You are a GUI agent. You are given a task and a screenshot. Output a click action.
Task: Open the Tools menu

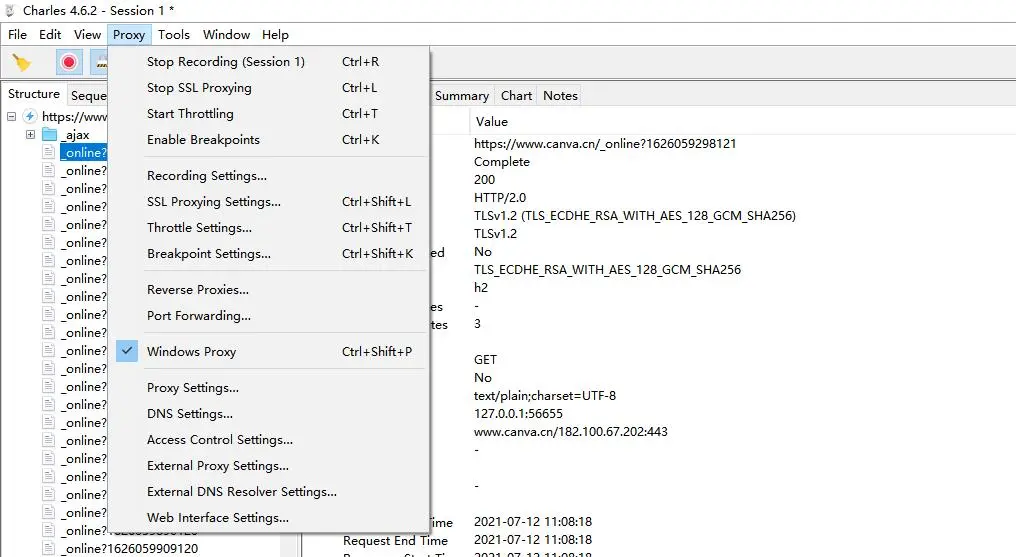(174, 34)
